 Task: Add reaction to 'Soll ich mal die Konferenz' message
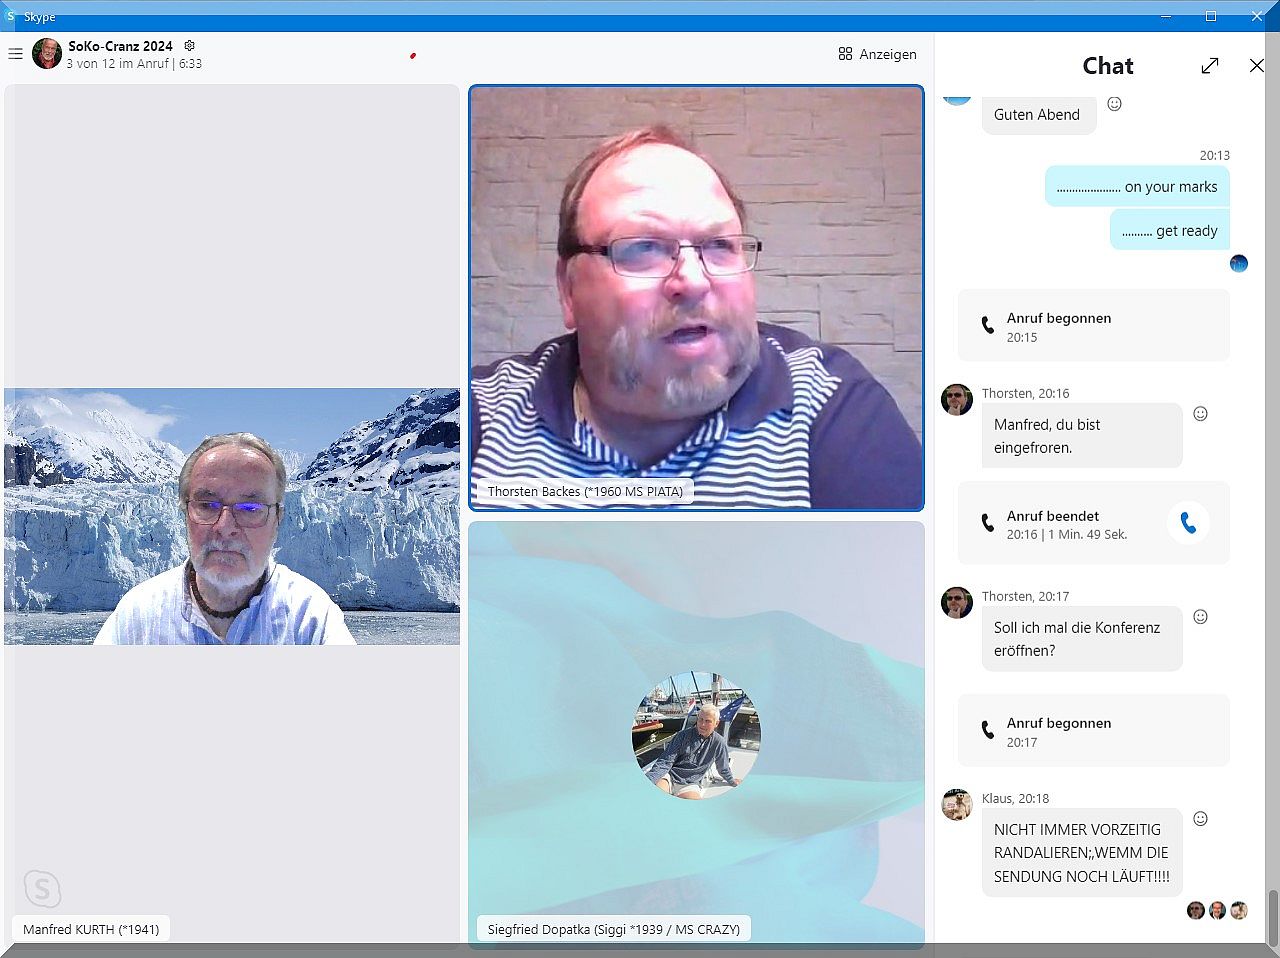tap(1200, 617)
